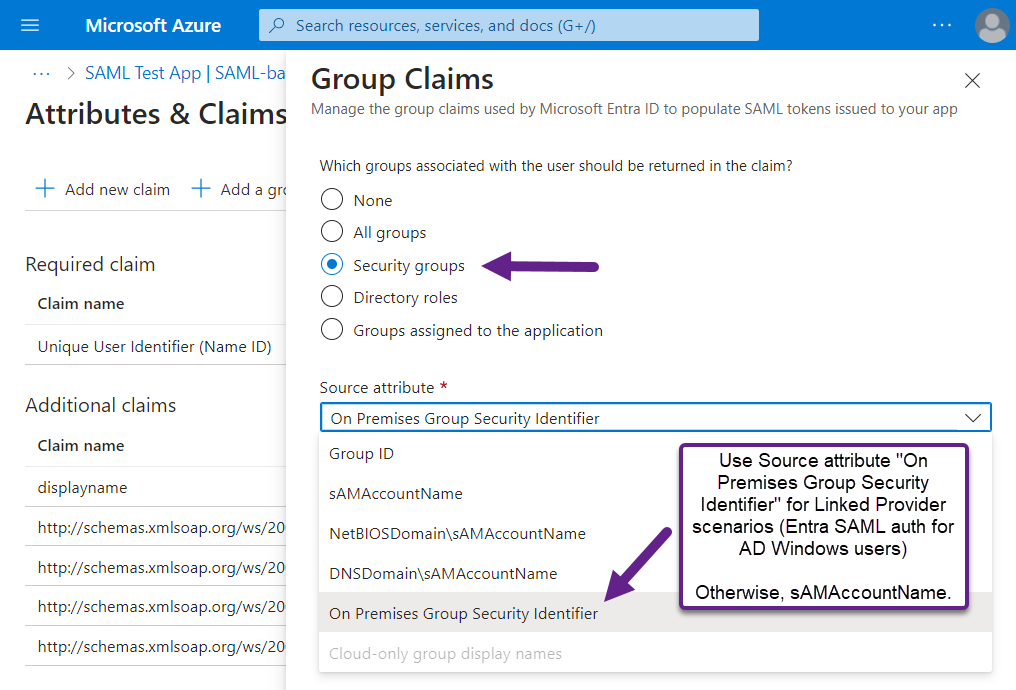Click the Add a group claim button

click(x=238, y=189)
